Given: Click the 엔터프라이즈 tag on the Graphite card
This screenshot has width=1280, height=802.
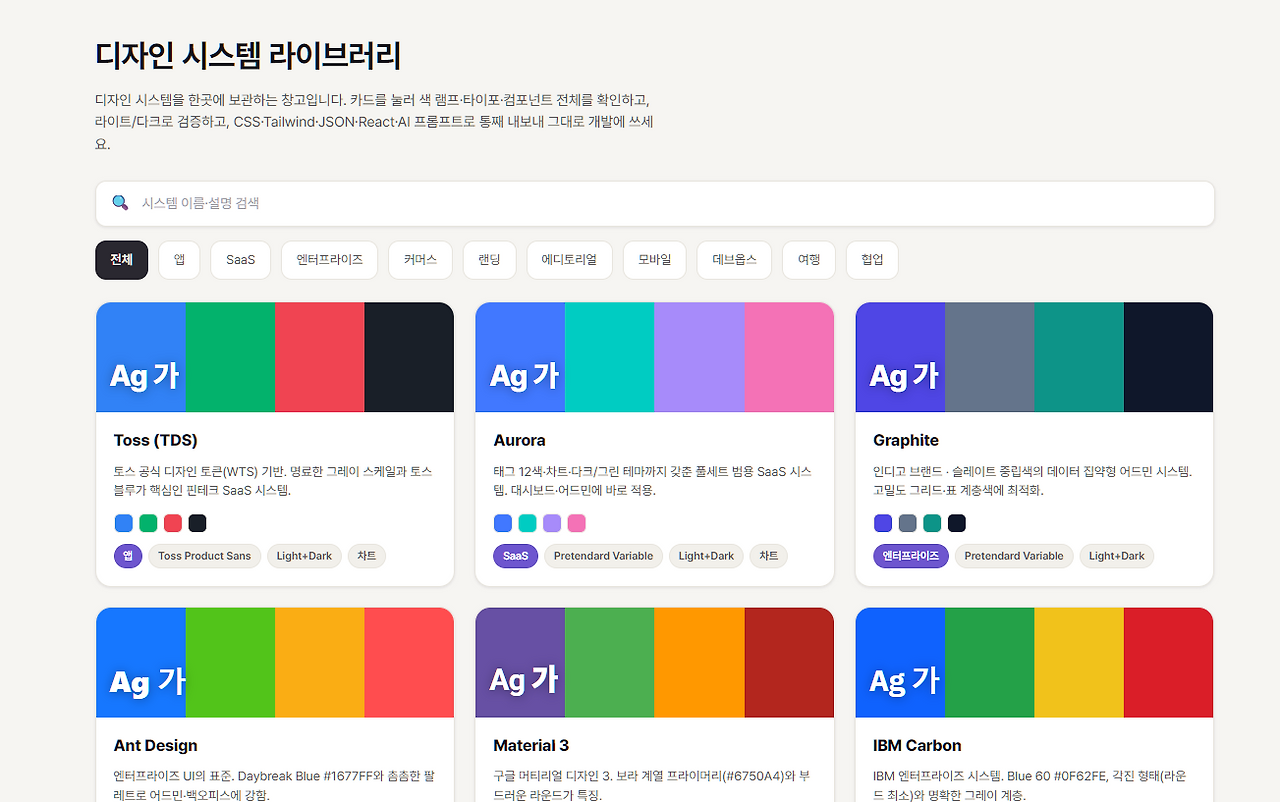Looking at the screenshot, I should tap(911, 556).
